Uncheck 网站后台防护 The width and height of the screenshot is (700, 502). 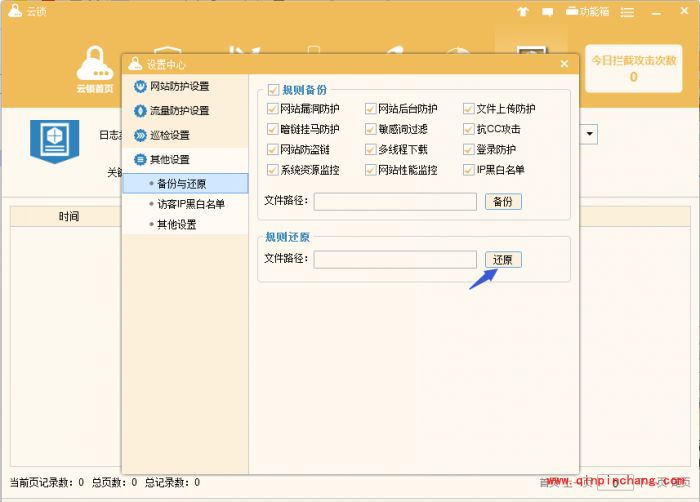pyautogui.click(x=371, y=109)
